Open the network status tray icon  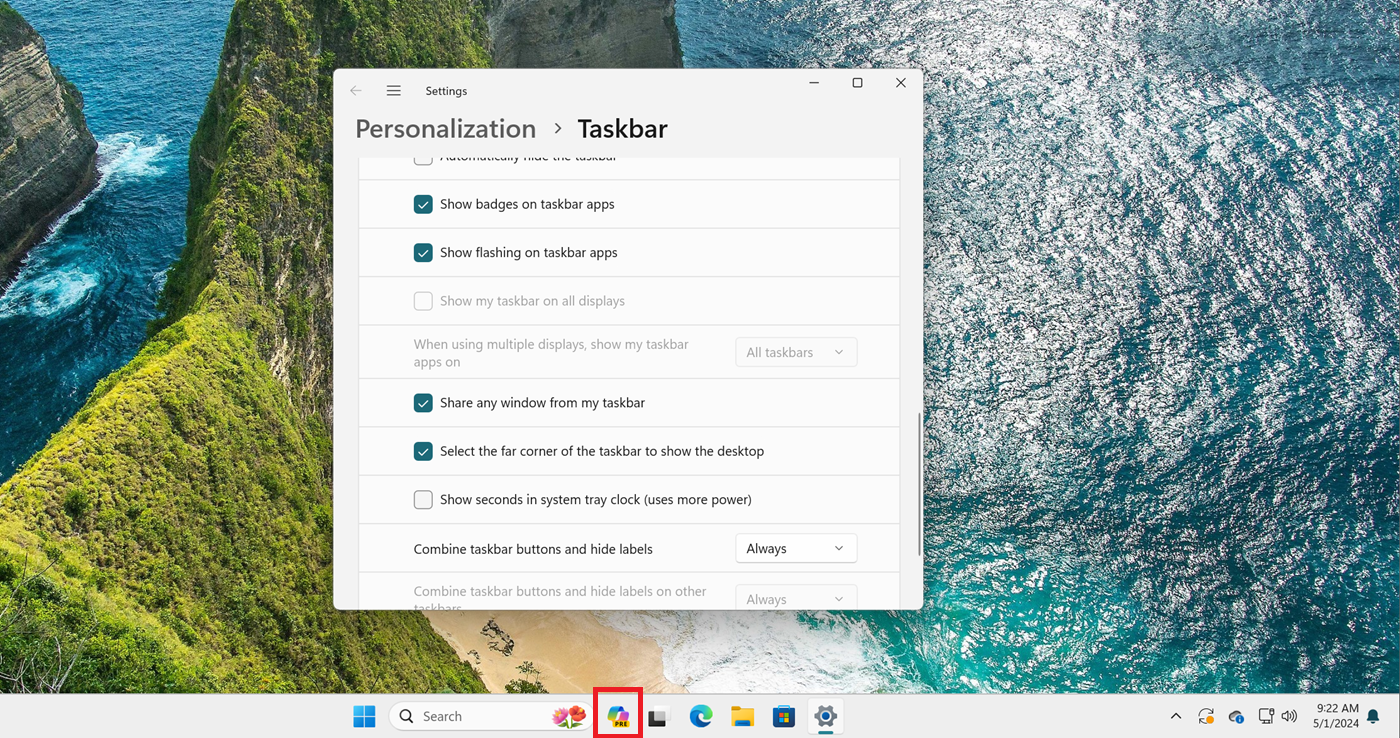1266,716
